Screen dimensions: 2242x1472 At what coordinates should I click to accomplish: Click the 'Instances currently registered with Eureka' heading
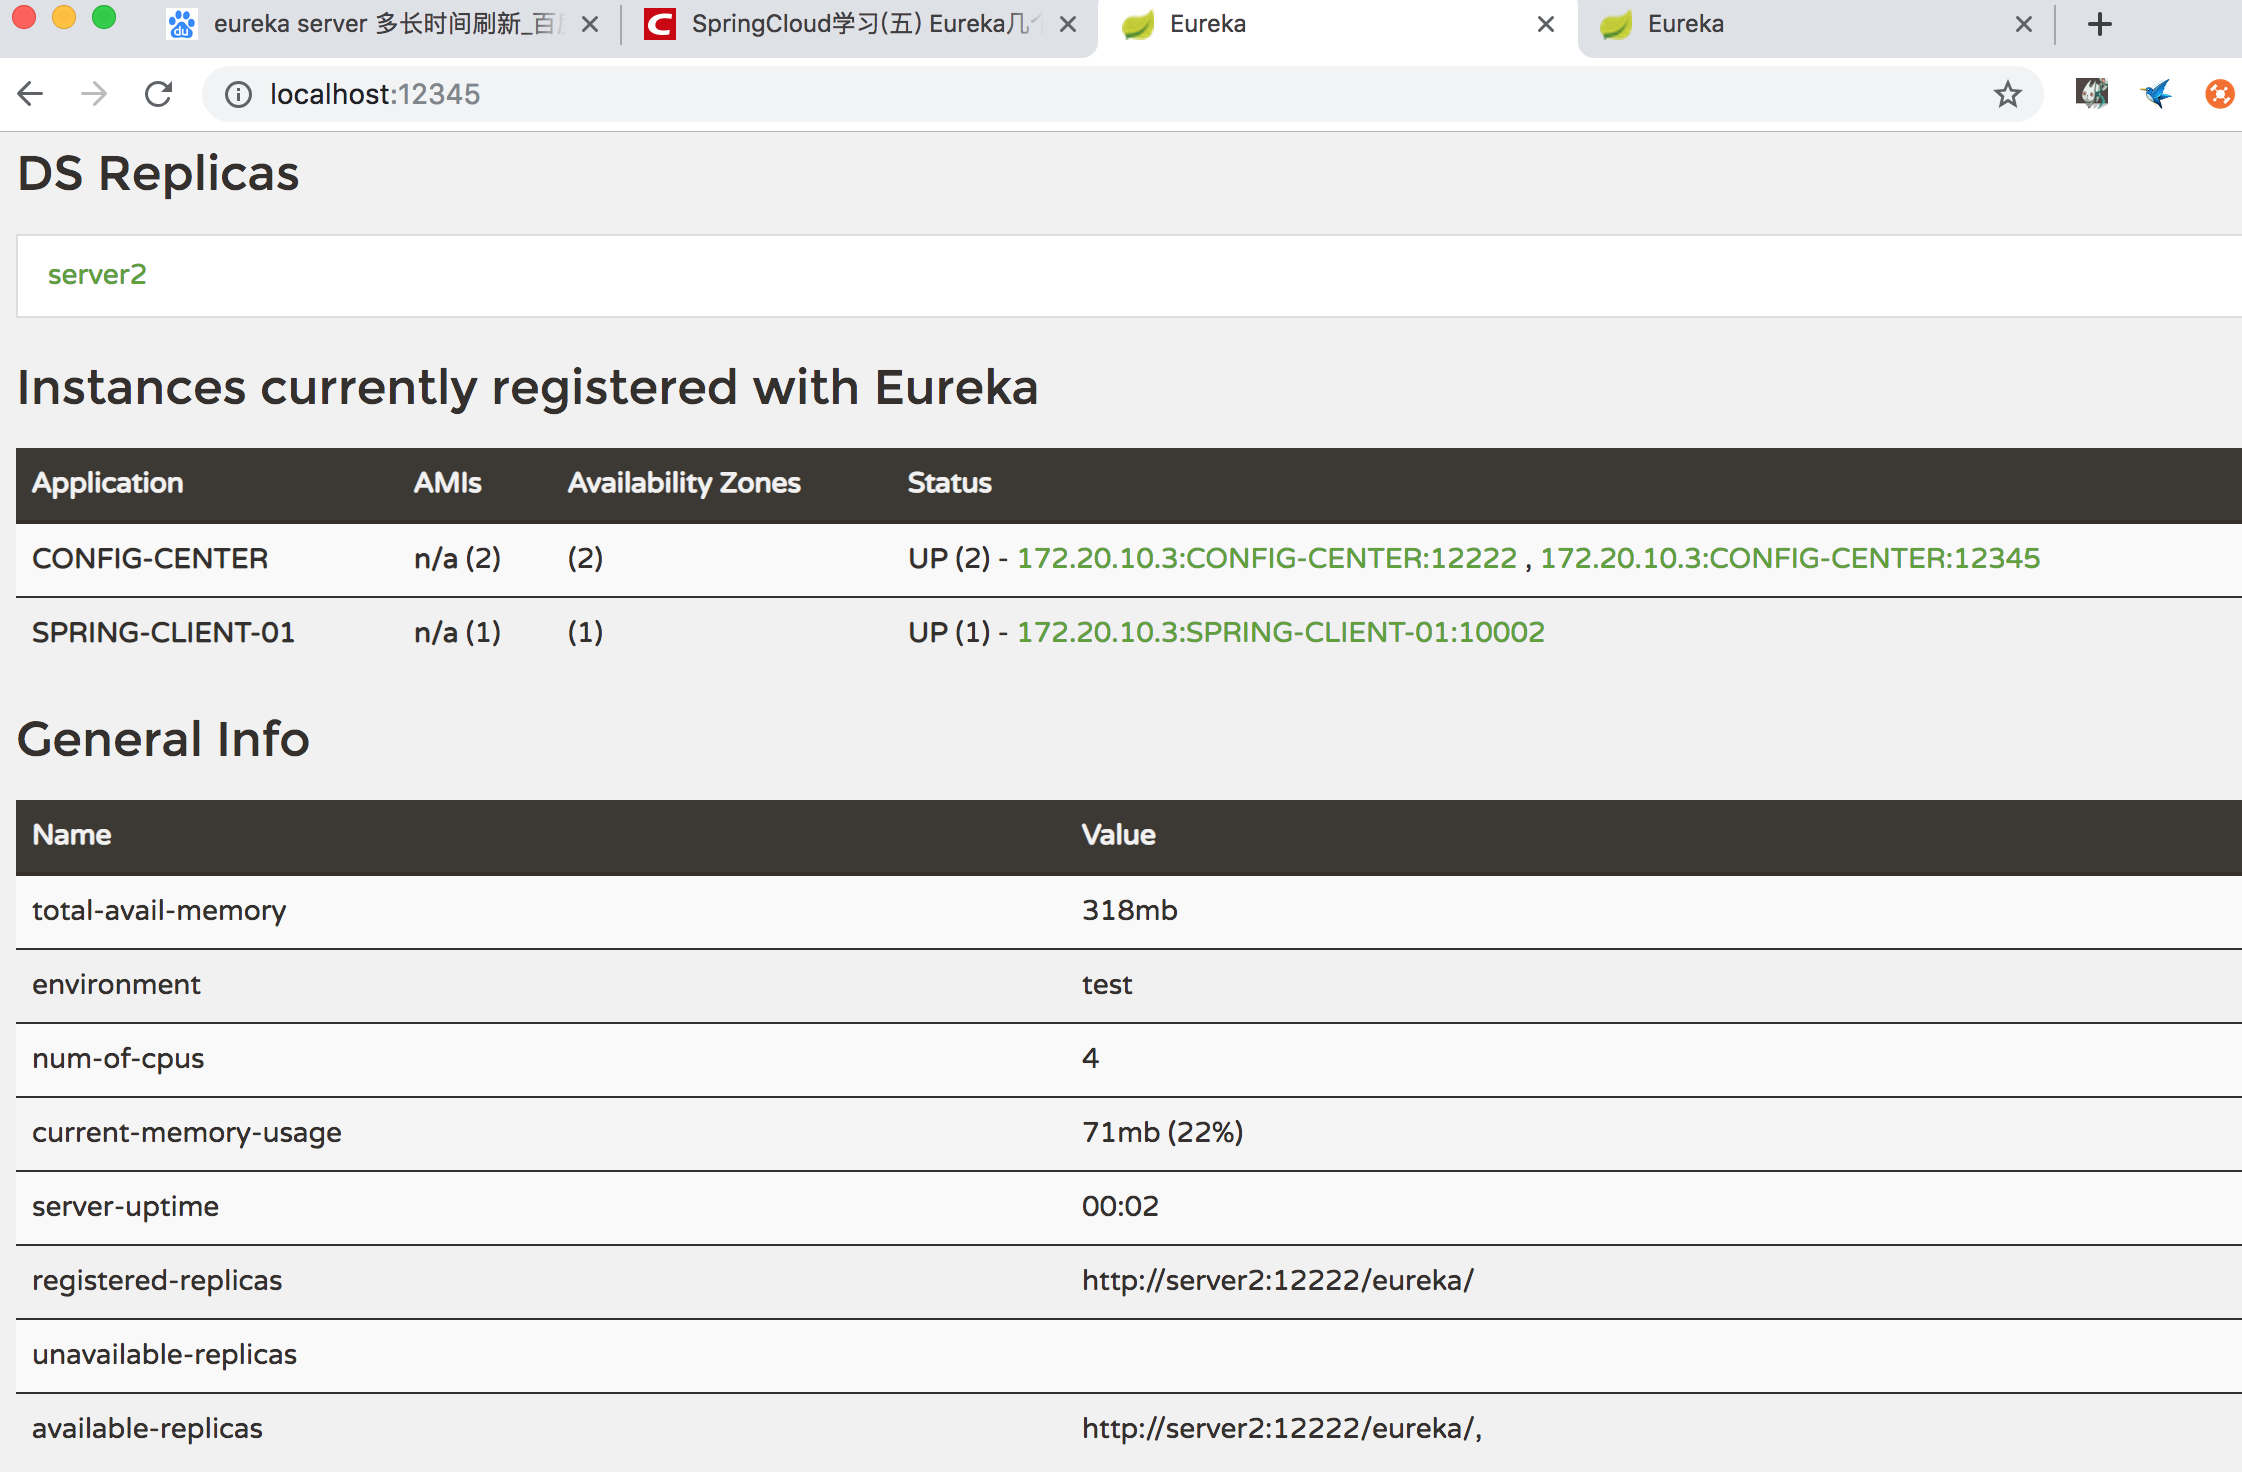tap(528, 388)
